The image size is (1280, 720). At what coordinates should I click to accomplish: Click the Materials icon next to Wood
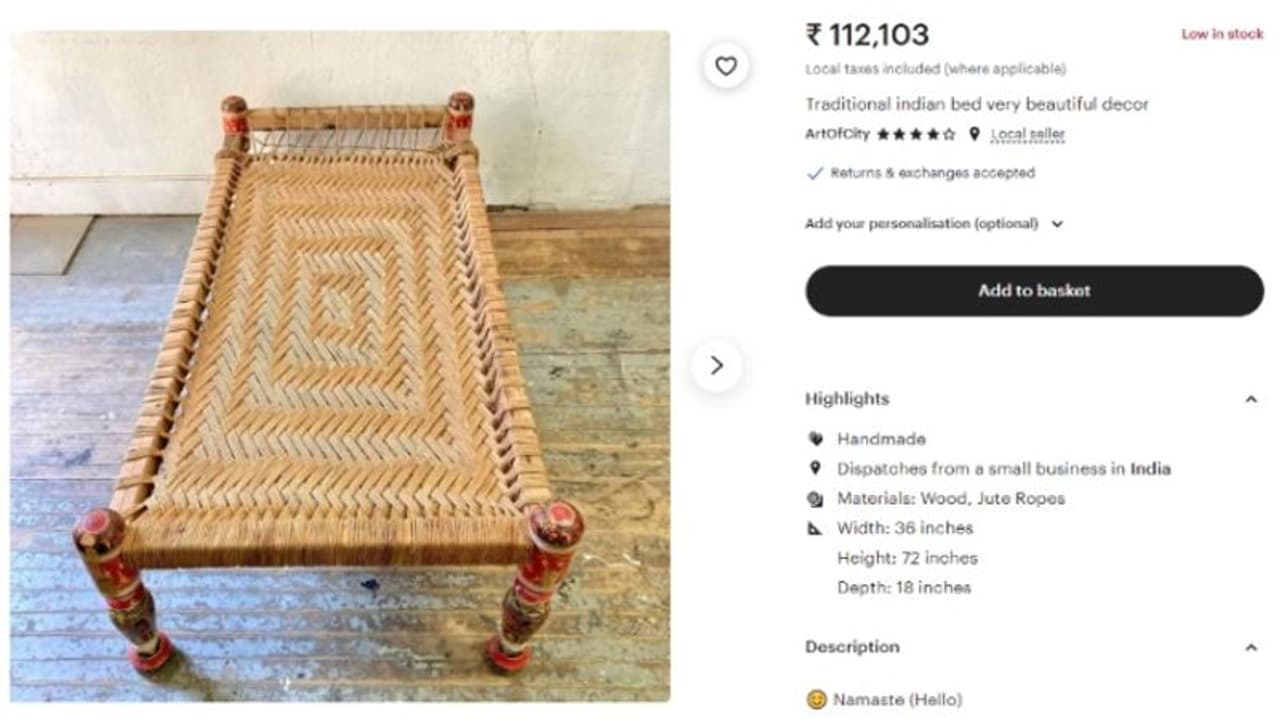click(x=815, y=498)
